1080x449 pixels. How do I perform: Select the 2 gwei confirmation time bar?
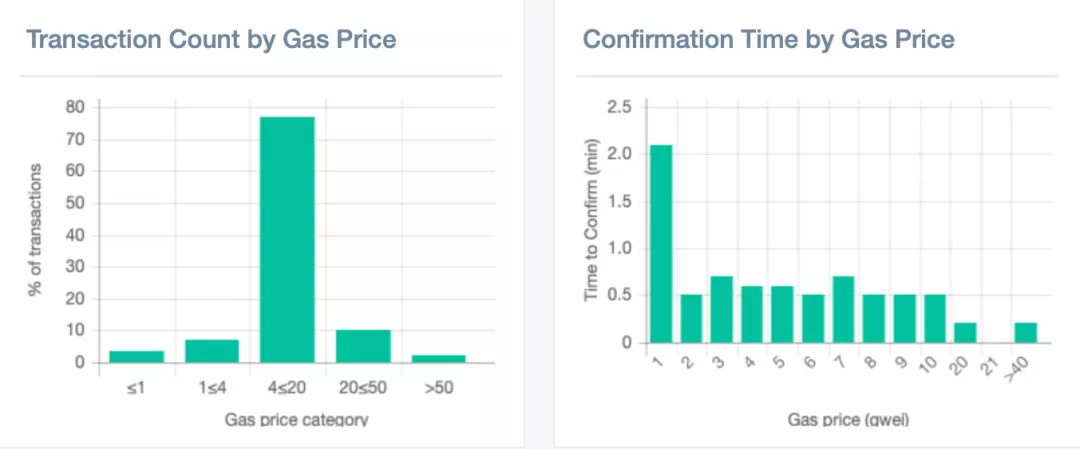(x=692, y=319)
